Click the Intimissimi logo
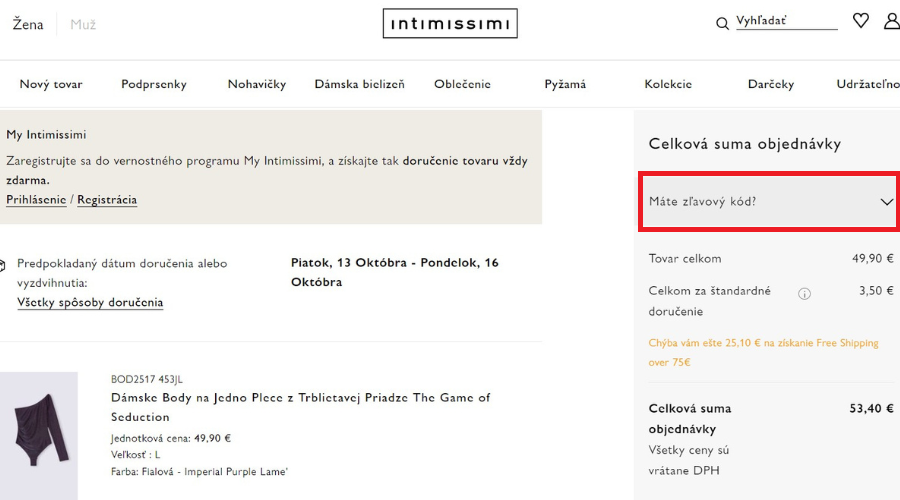Image resolution: width=900 pixels, height=500 pixels. pyautogui.click(x=450, y=23)
